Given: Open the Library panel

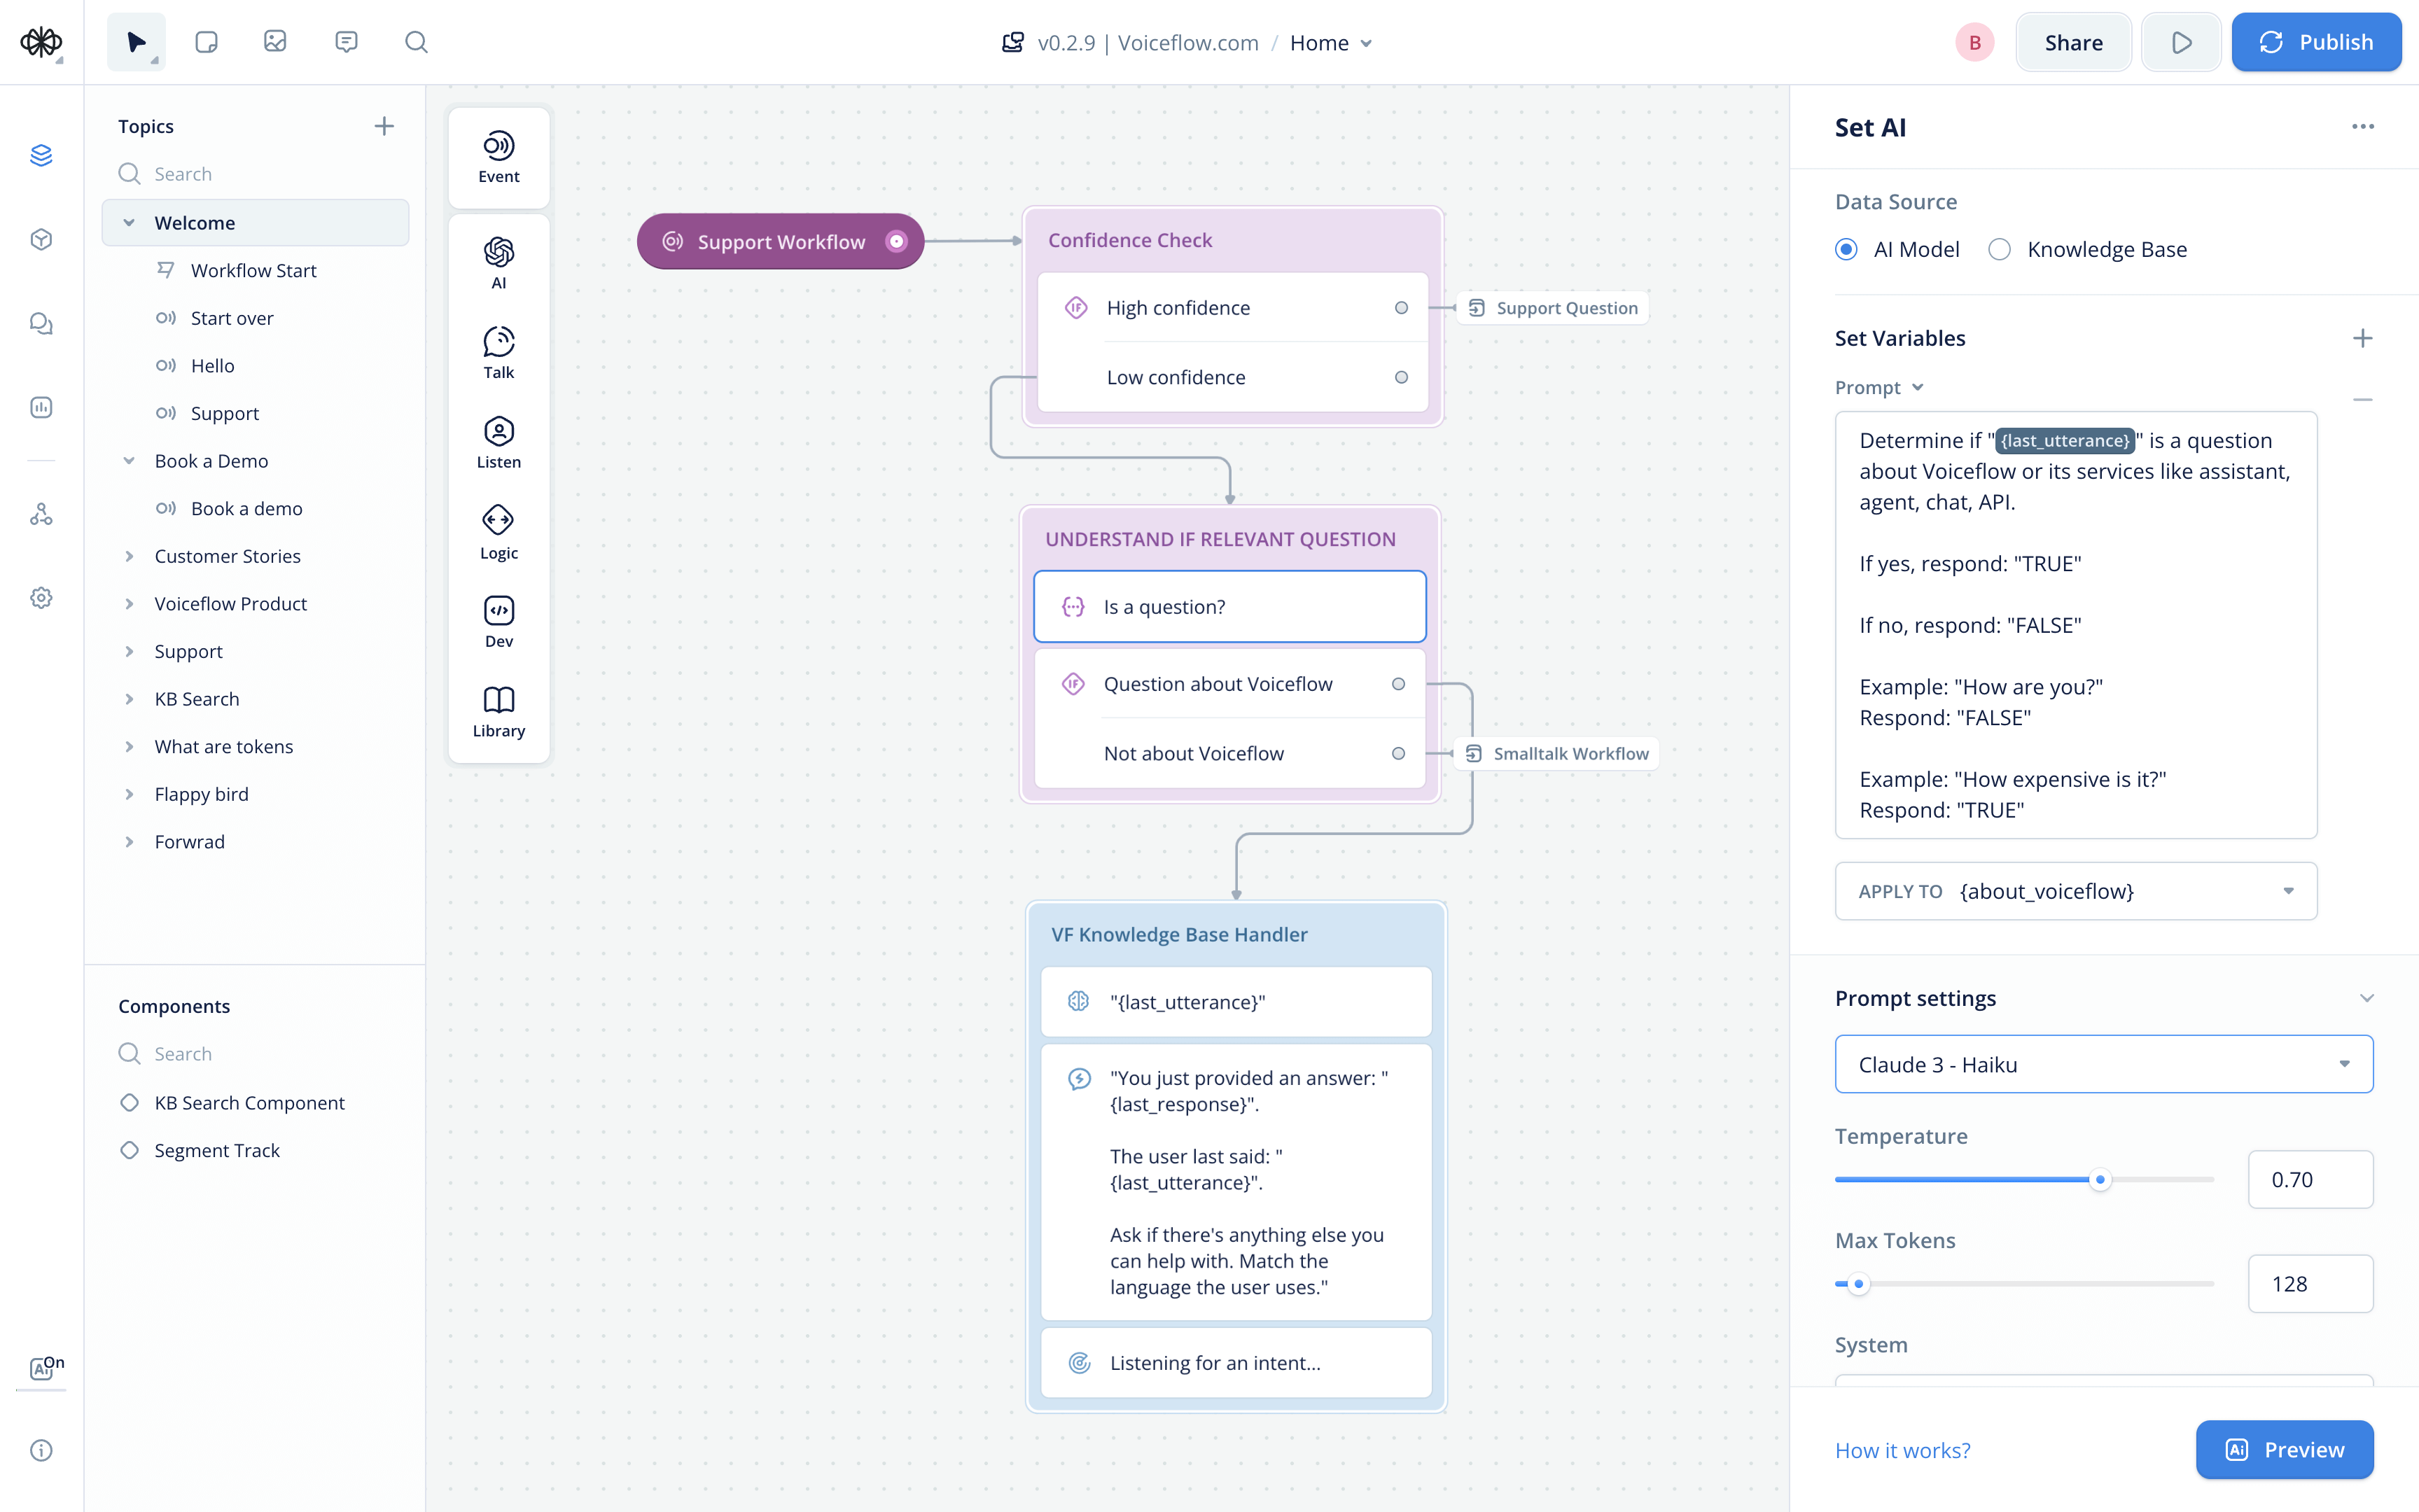Looking at the screenshot, I should [498, 711].
